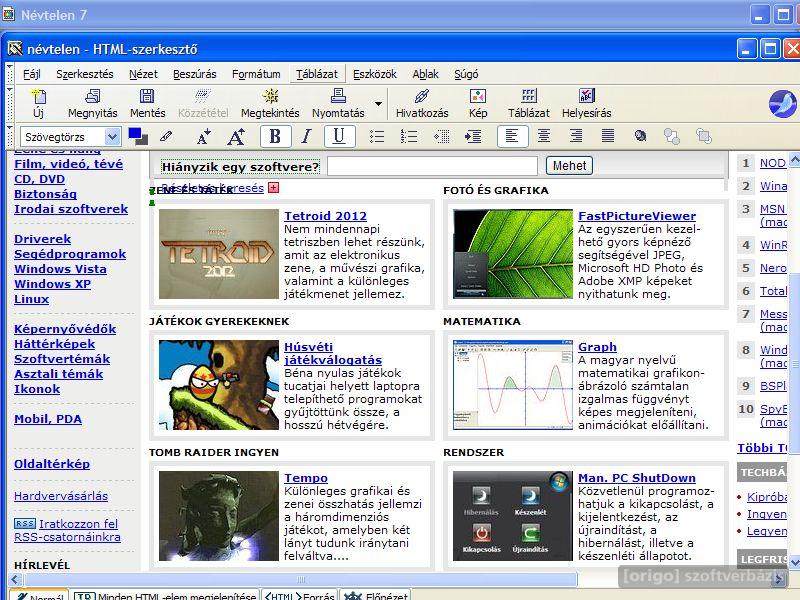Open a file with Megnyitás icon
The height and width of the screenshot is (600, 800).
click(92, 104)
